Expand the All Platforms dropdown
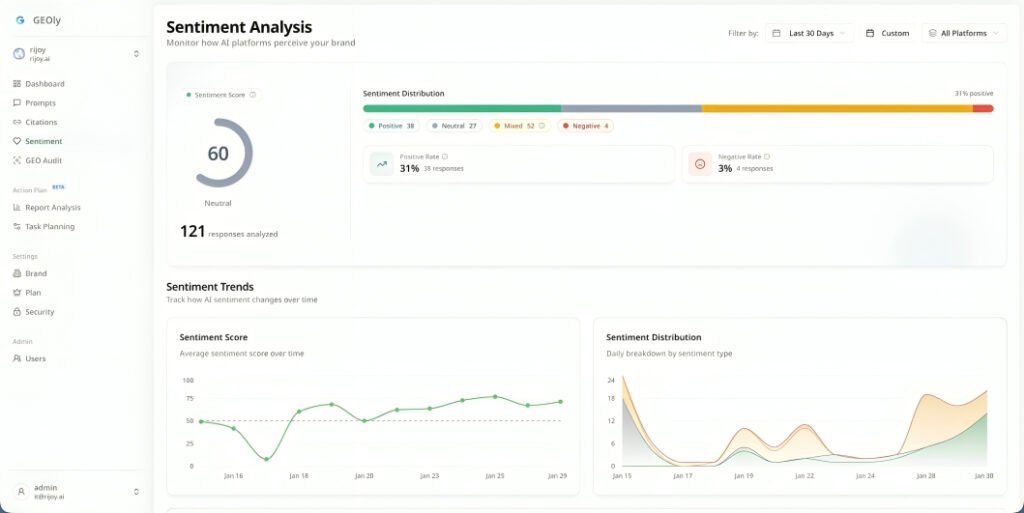Image resolution: width=1024 pixels, height=513 pixels. click(x=964, y=33)
